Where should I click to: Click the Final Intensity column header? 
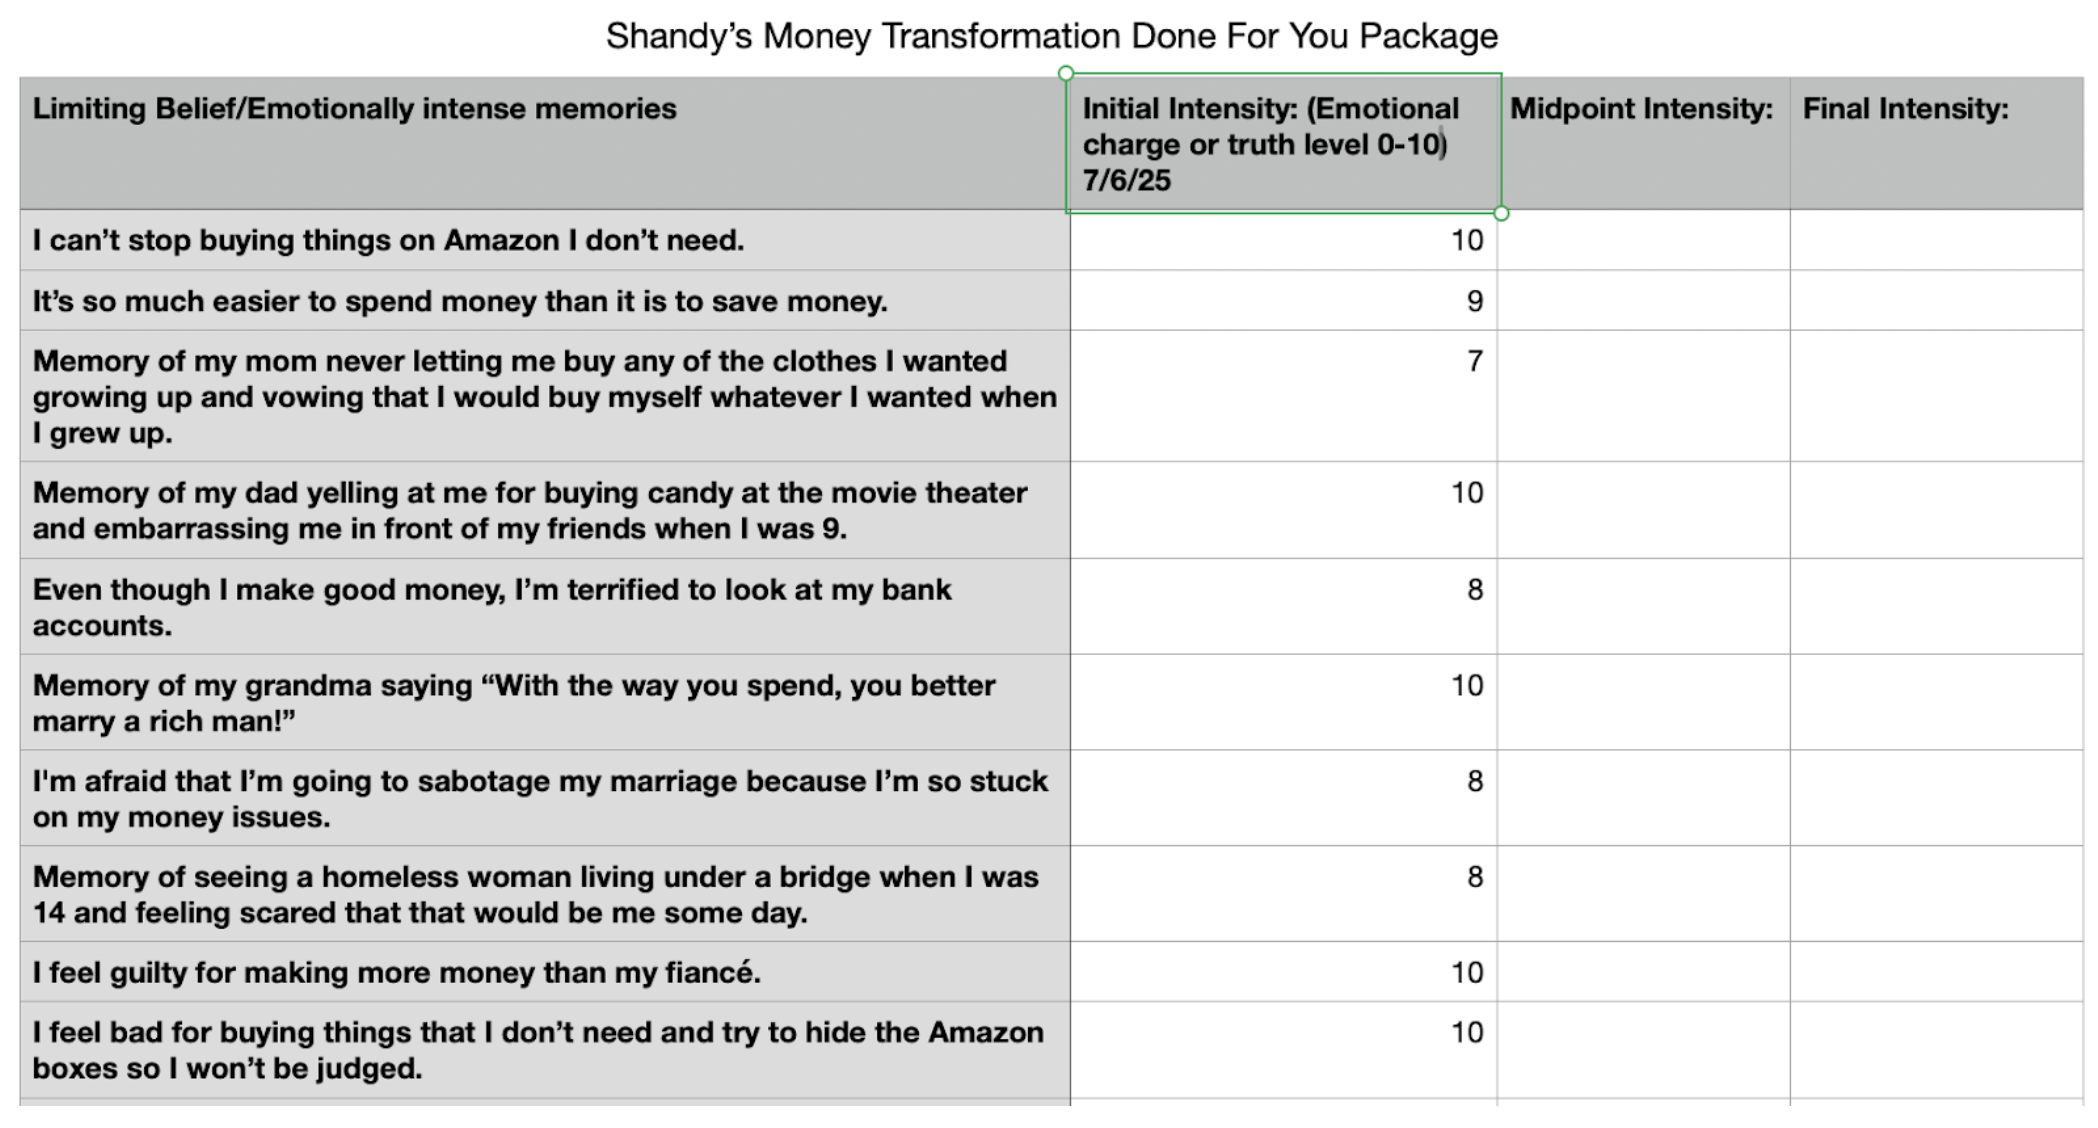[x=1937, y=143]
